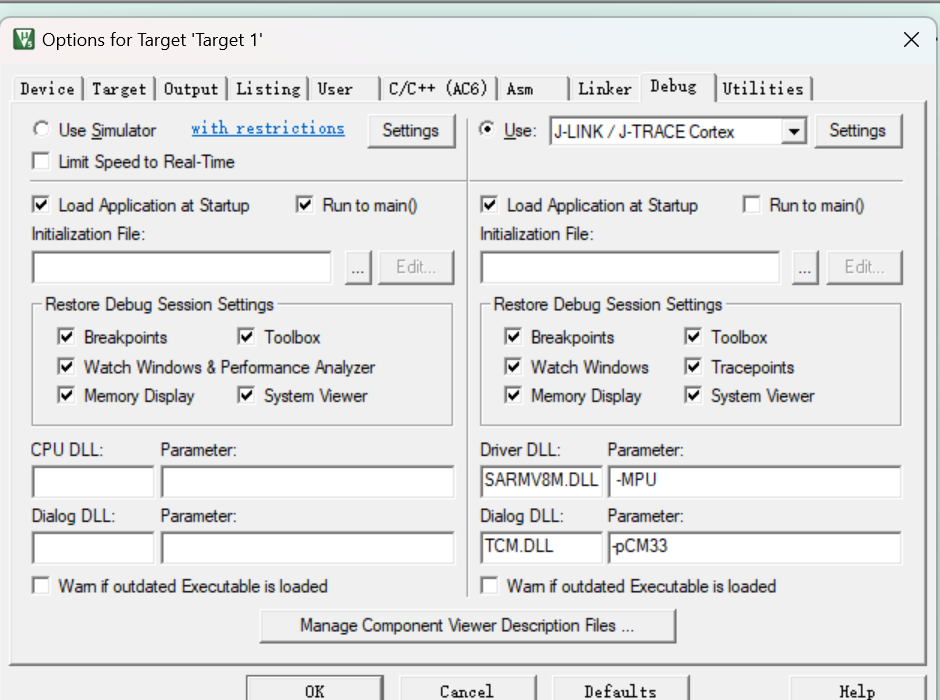Image resolution: width=940 pixels, height=700 pixels.
Task: Click the CPU DLL Parameter field
Action: point(308,482)
